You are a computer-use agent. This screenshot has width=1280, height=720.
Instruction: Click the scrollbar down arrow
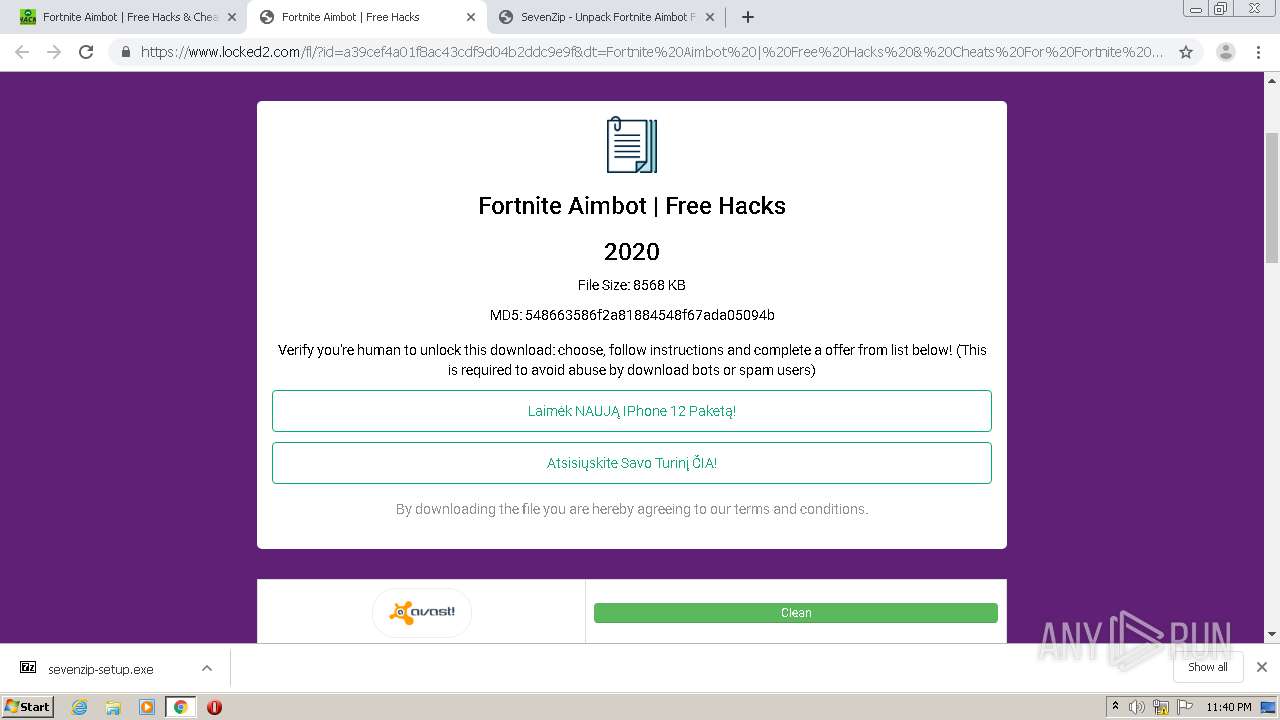(x=1272, y=634)
